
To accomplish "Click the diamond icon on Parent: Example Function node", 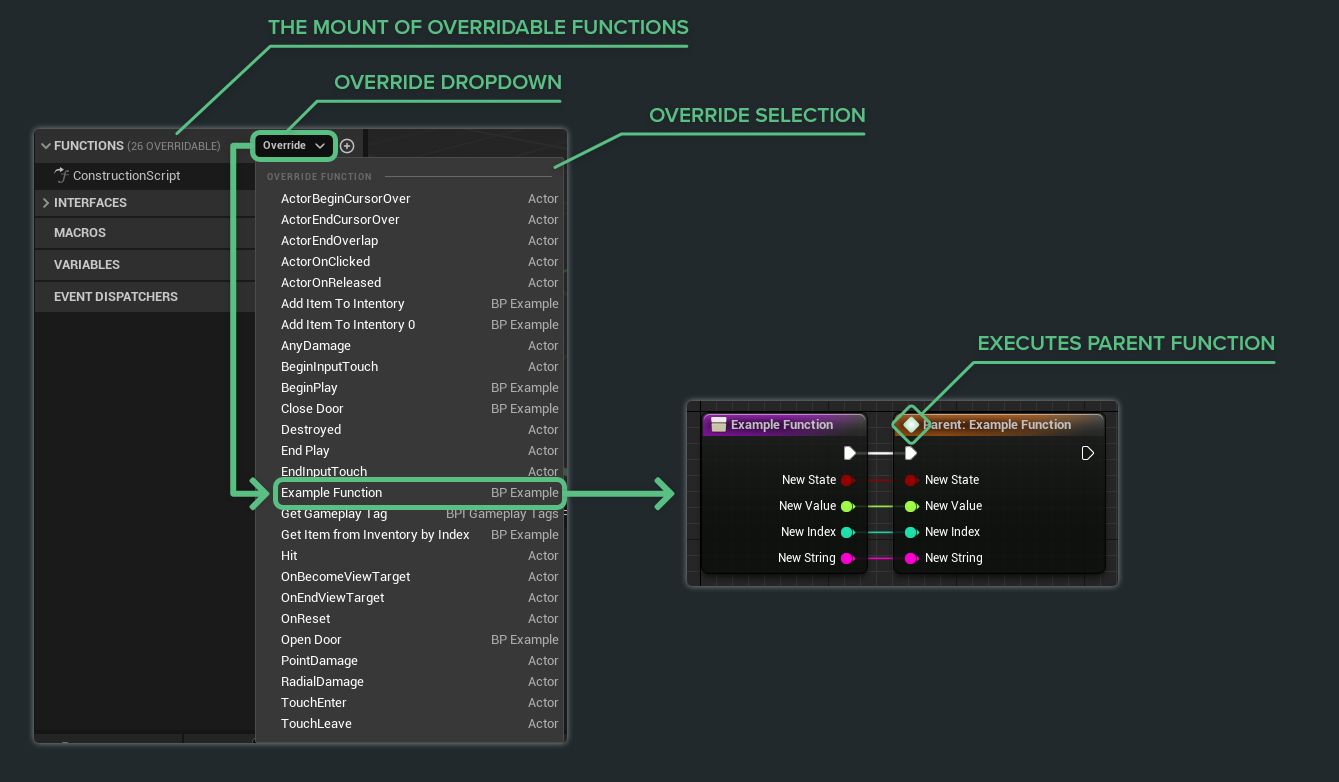I will pos(910,424).
